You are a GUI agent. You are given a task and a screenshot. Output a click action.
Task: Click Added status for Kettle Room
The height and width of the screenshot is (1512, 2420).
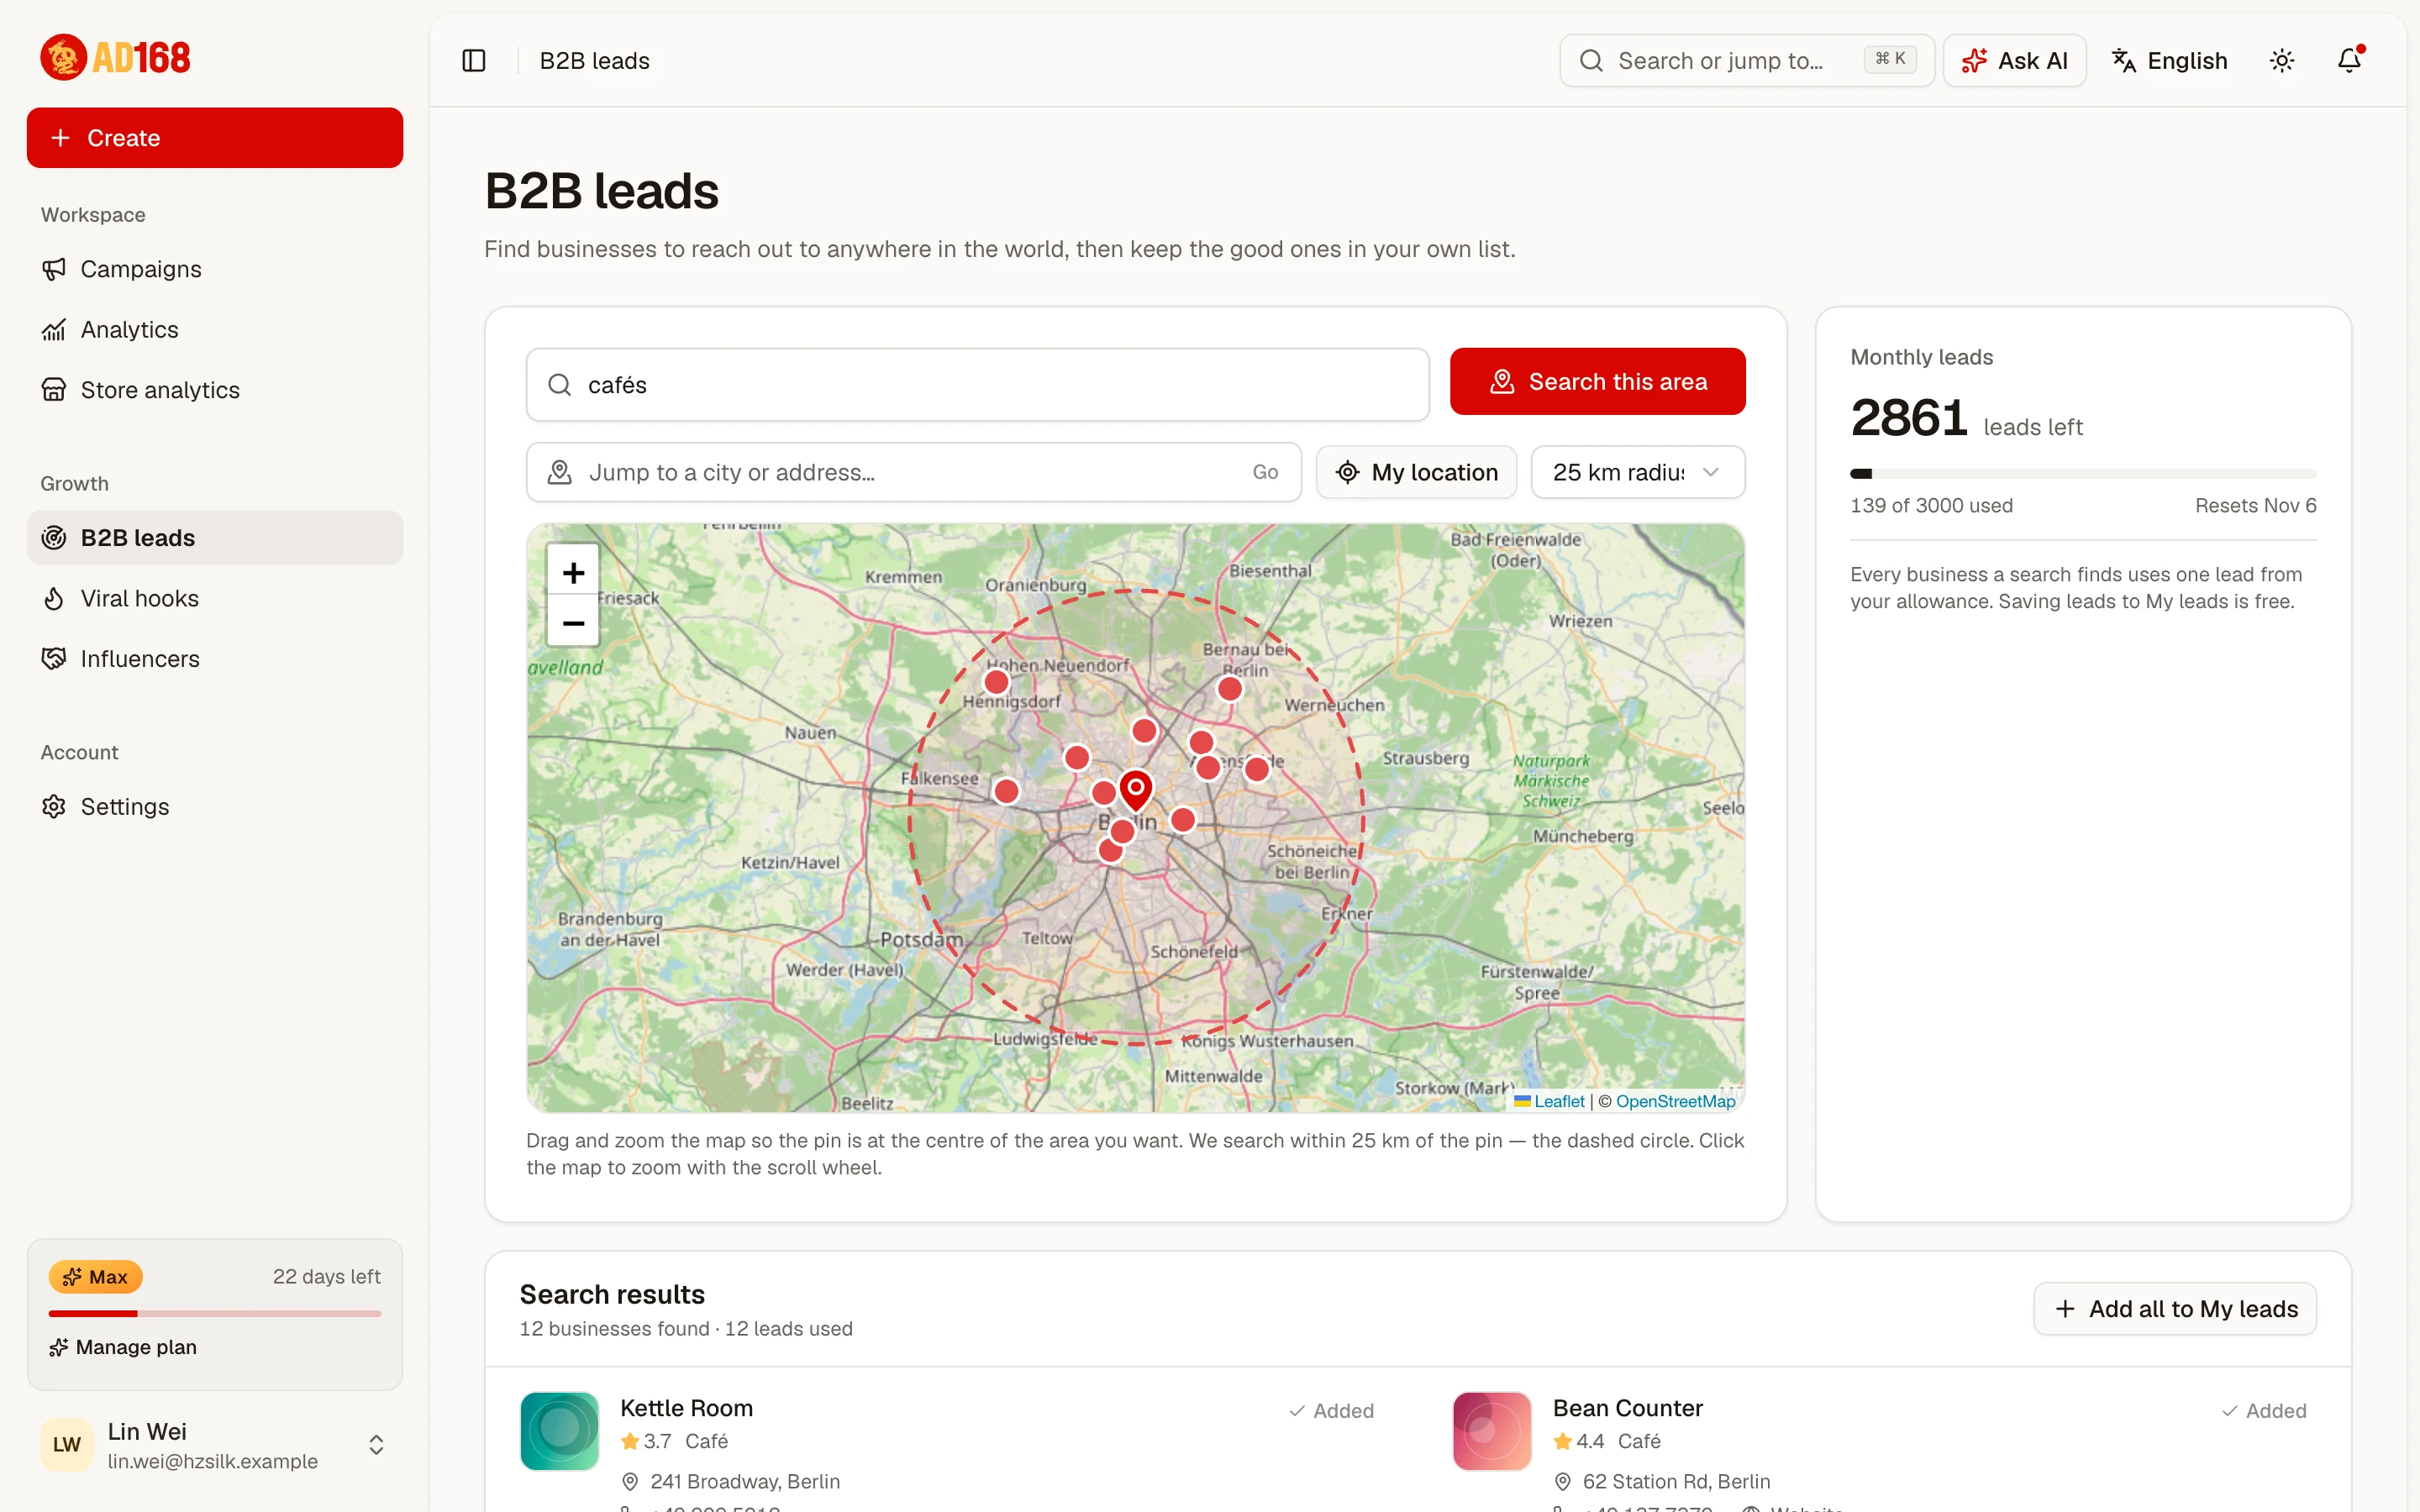(1331, 1411)
